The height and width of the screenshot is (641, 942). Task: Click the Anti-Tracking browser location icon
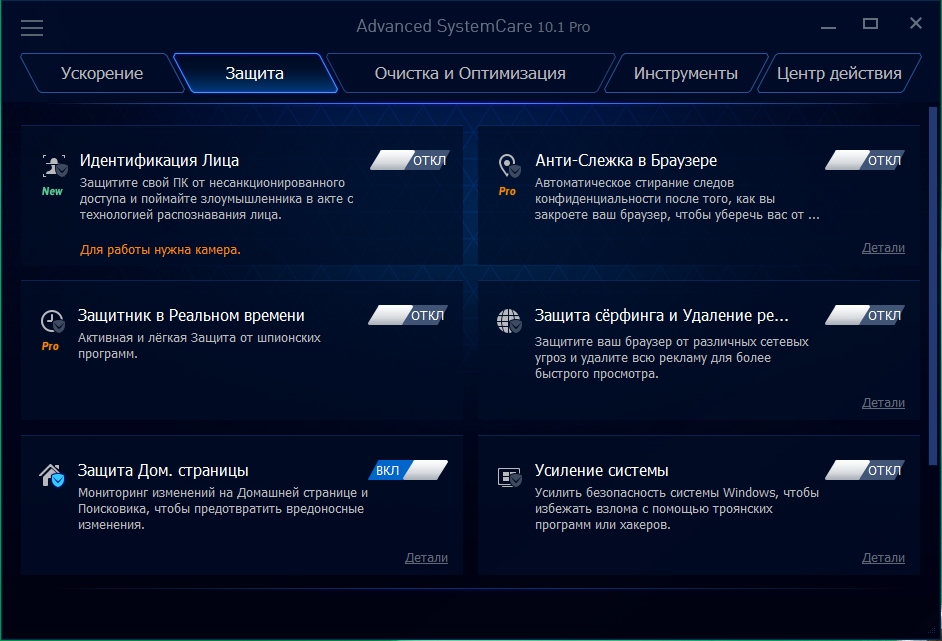[509, 166]
